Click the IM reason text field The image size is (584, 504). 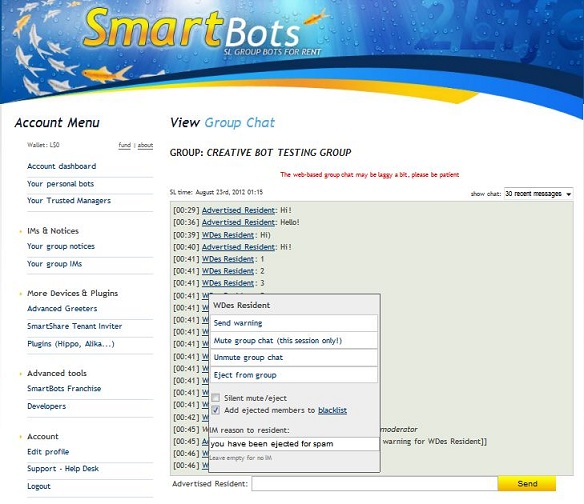pos(294,444)
